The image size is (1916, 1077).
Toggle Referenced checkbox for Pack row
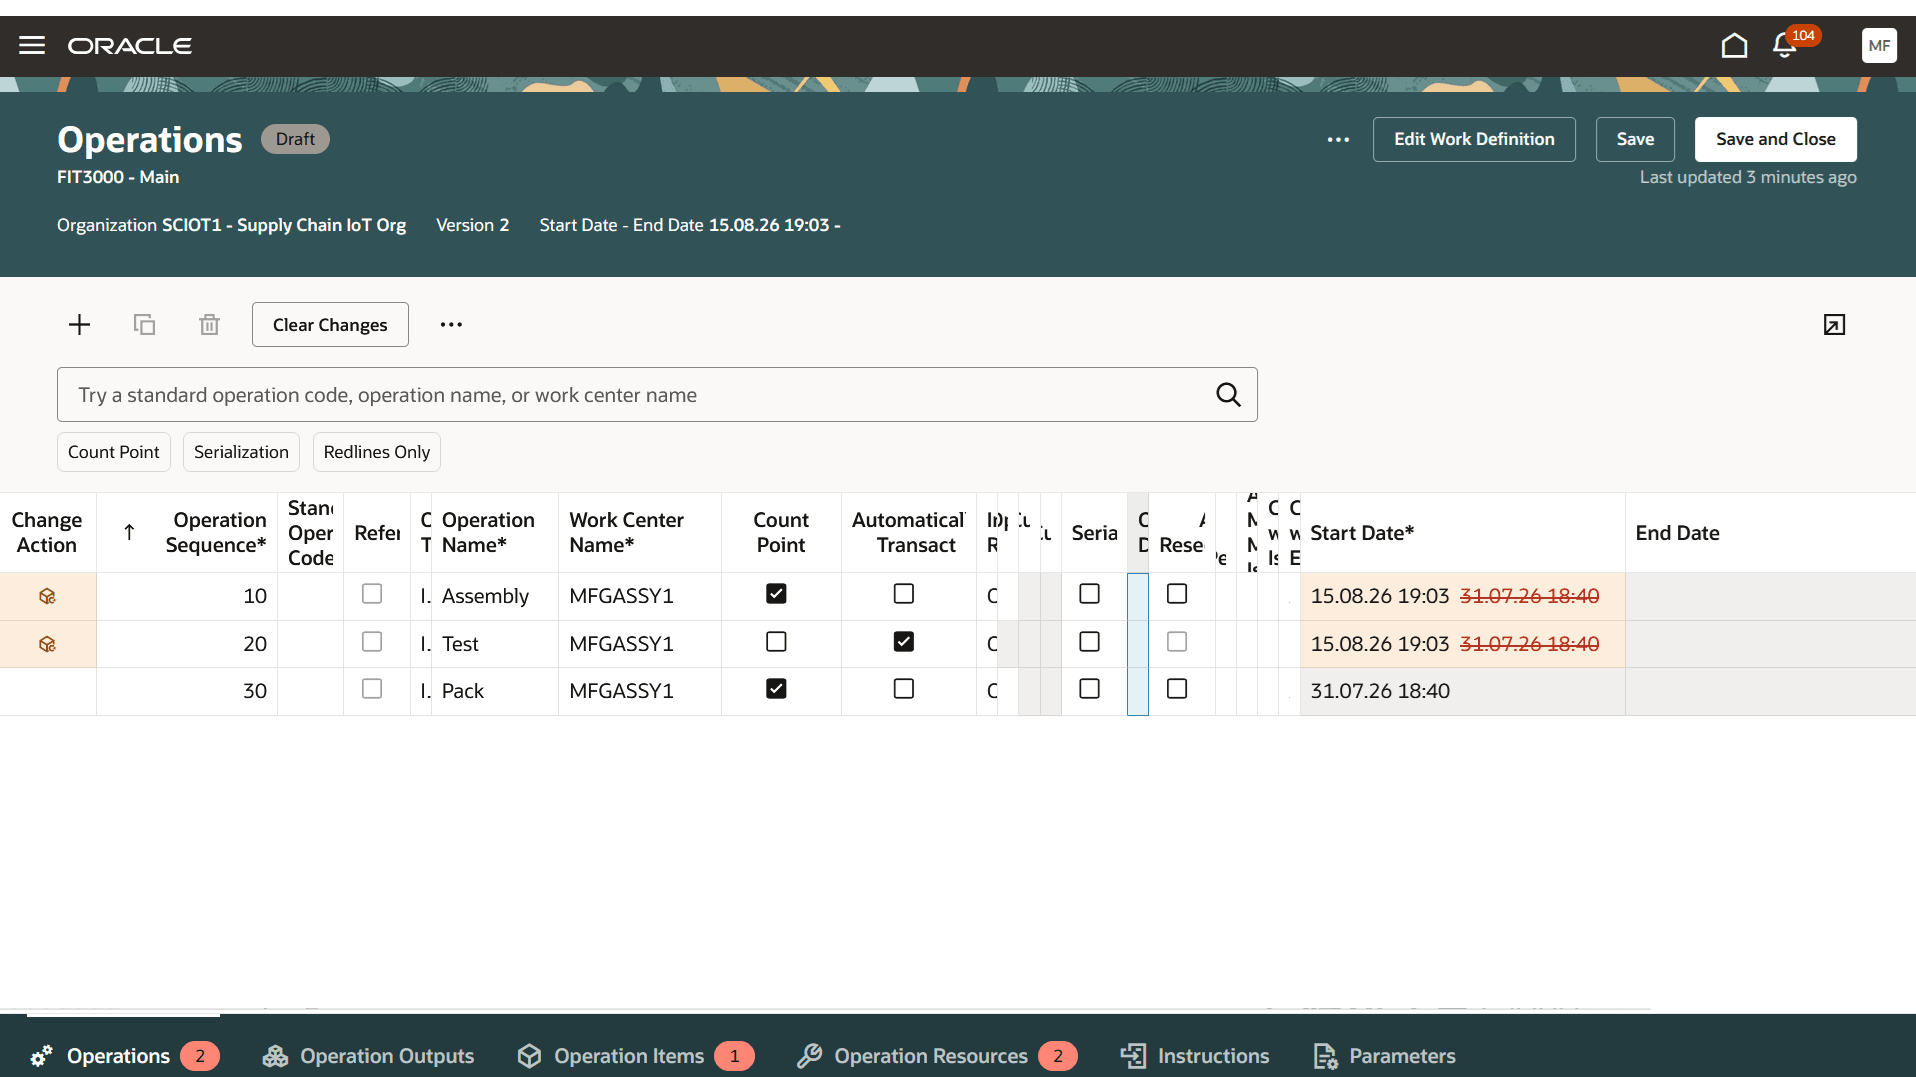click(372, 689)
